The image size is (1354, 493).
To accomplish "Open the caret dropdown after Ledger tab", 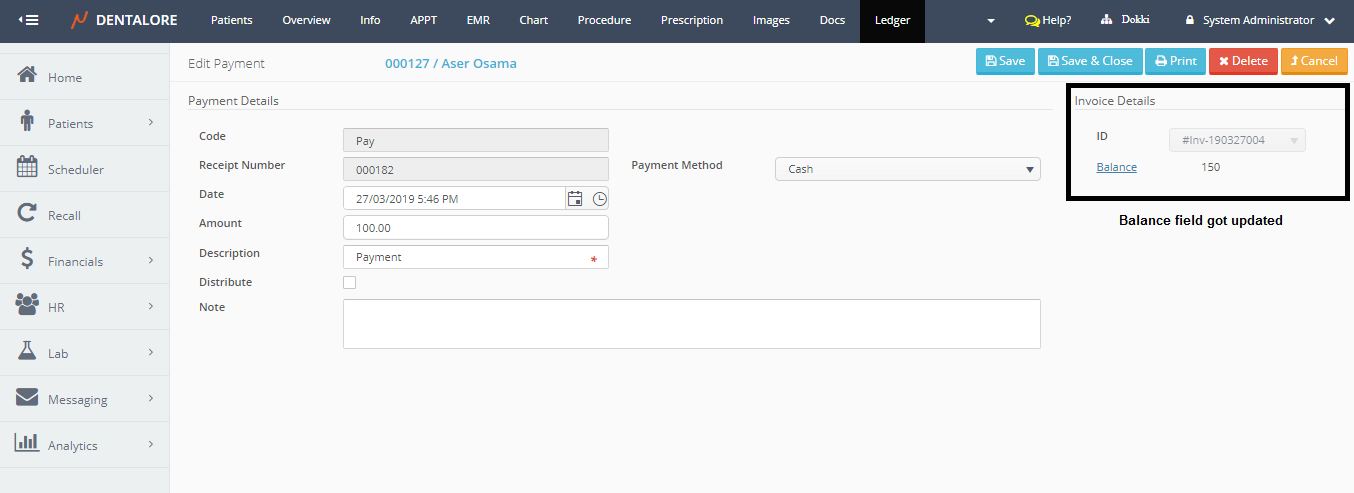I will point(990,21).
